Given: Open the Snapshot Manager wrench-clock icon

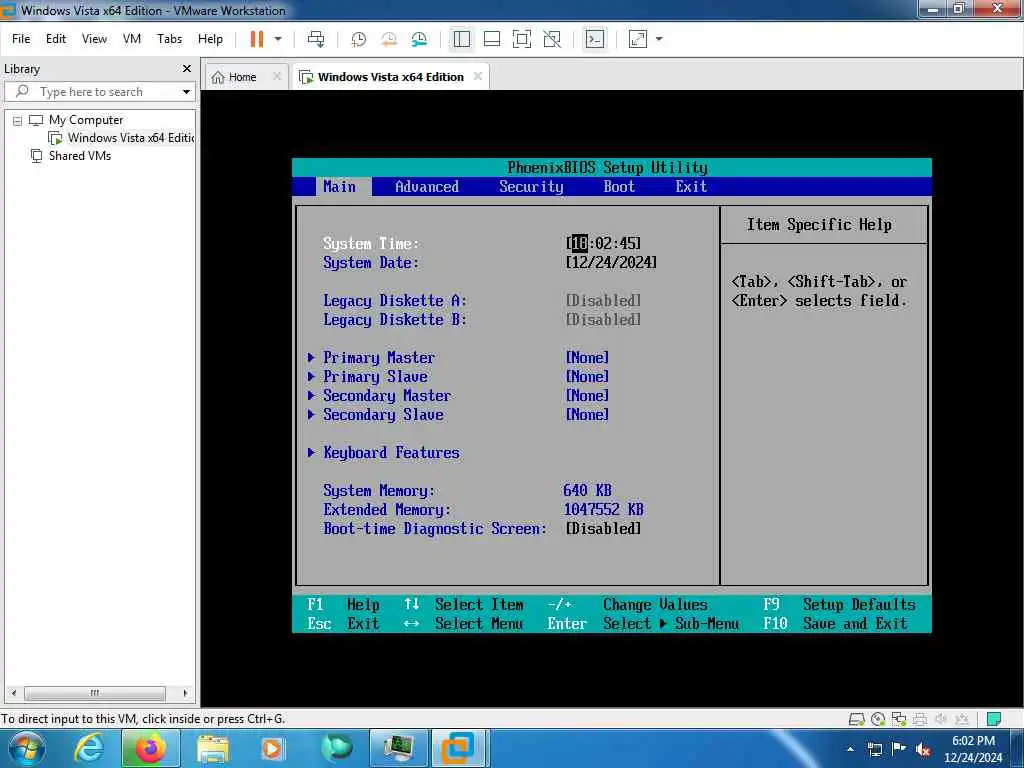Looking at the screenshot, I should 419,39.
